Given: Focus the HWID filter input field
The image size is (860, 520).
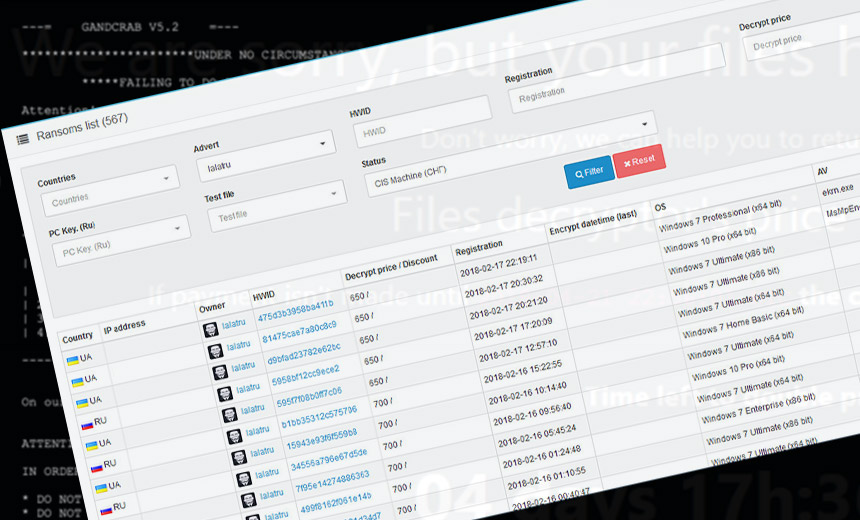Looking at the screenshot, I should pyautogui.click(x=422, y=121).
